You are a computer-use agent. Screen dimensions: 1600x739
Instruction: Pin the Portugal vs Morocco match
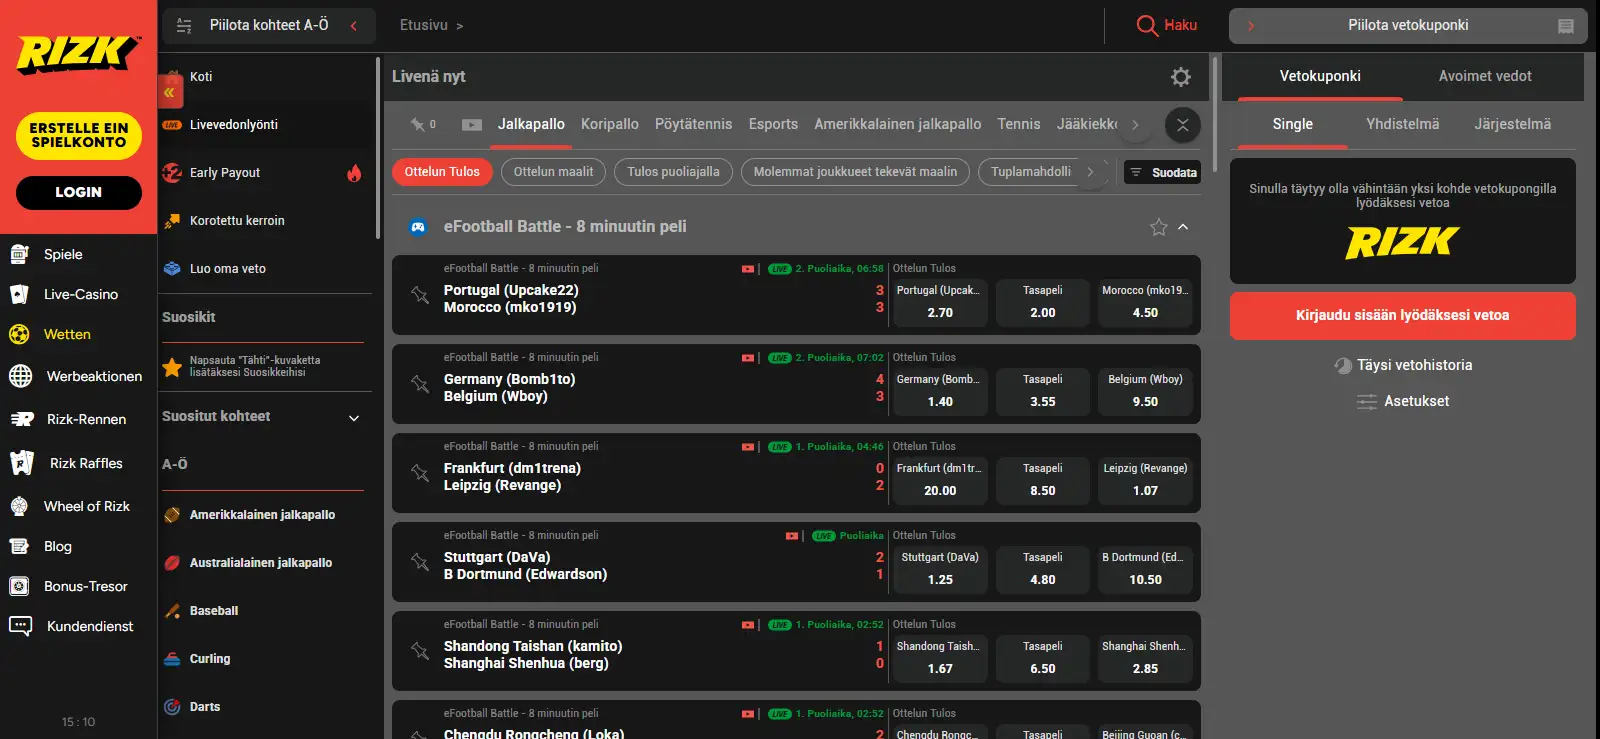[x=420, y=295]
